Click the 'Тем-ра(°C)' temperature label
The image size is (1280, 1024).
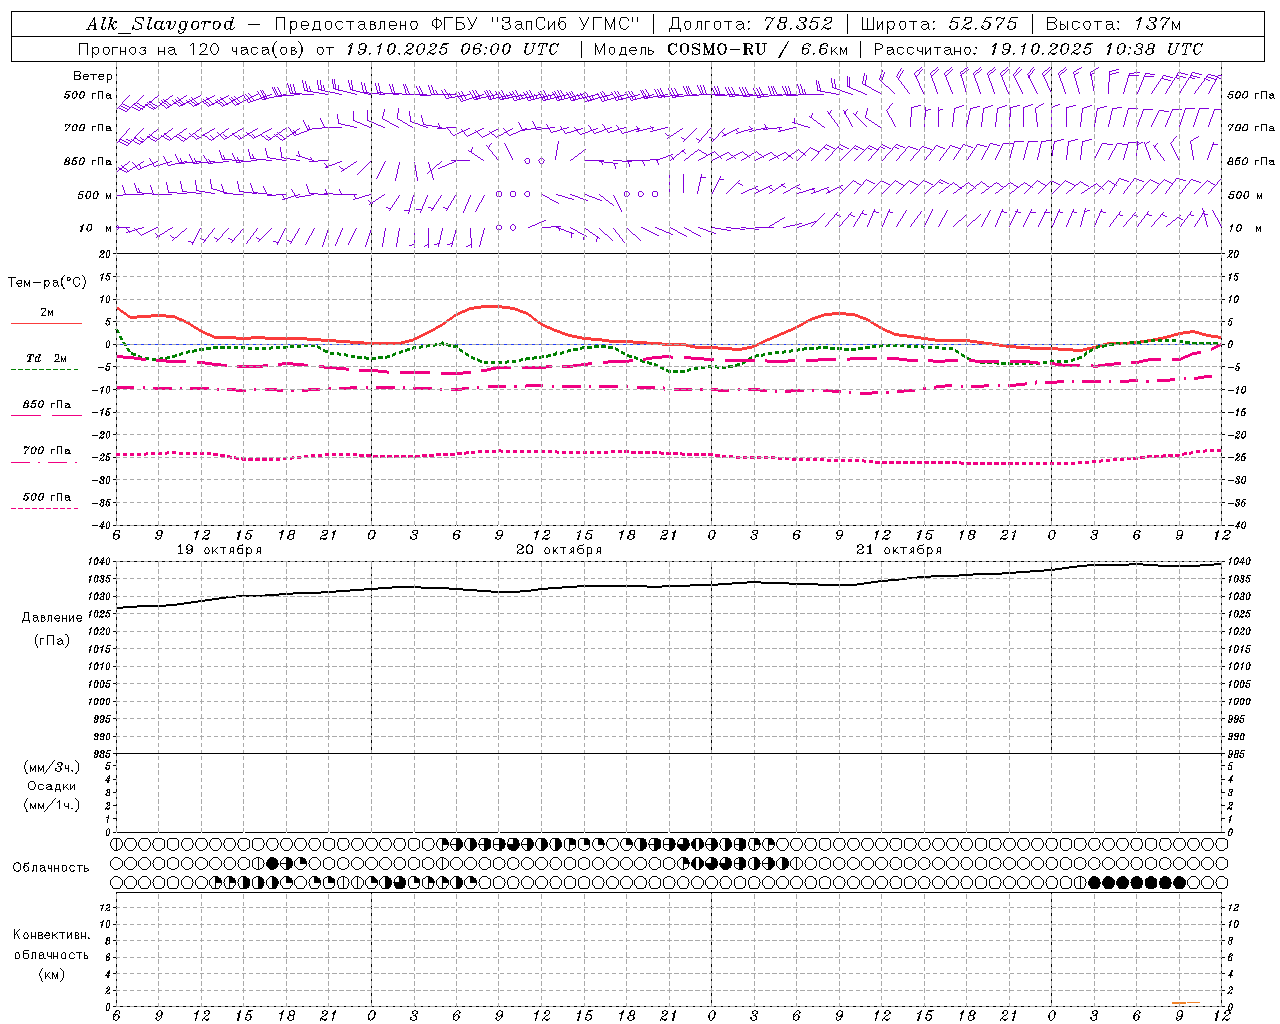click(47, 283)
